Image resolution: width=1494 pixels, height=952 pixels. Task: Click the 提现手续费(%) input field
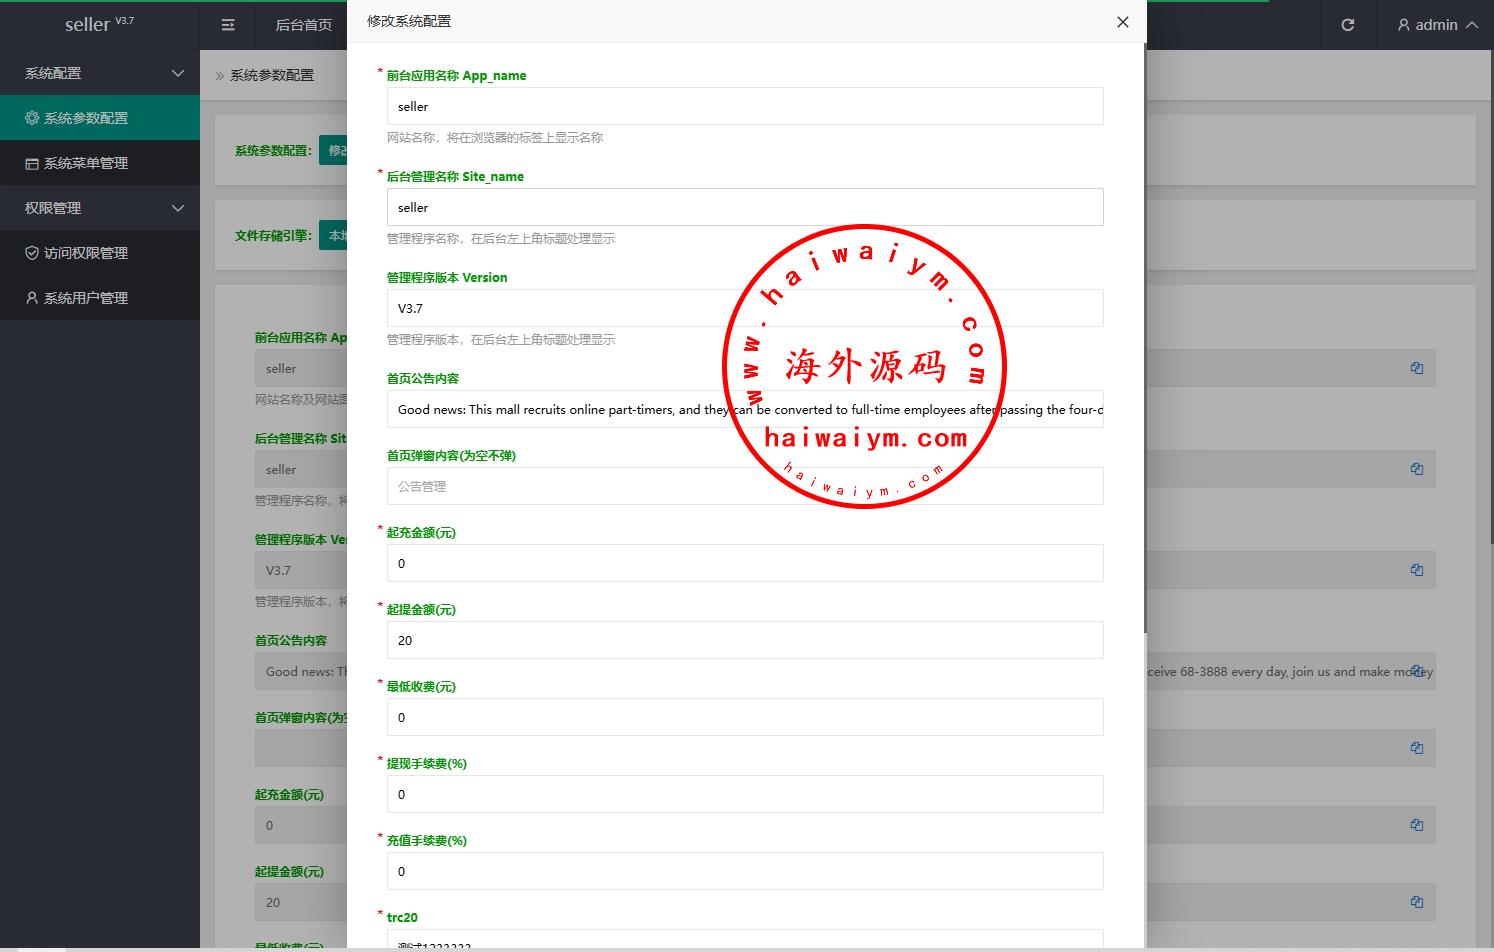click(x=745, y=794)
